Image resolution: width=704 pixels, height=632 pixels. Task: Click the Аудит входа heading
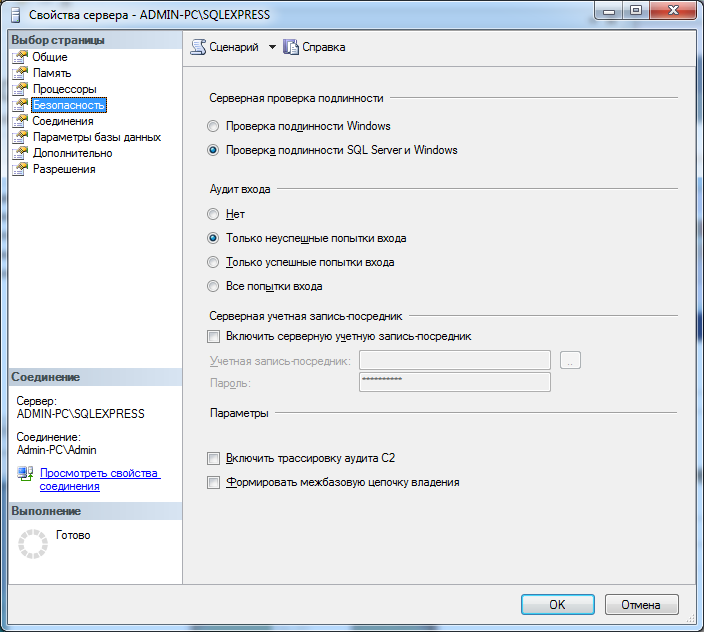coord(240,189)
